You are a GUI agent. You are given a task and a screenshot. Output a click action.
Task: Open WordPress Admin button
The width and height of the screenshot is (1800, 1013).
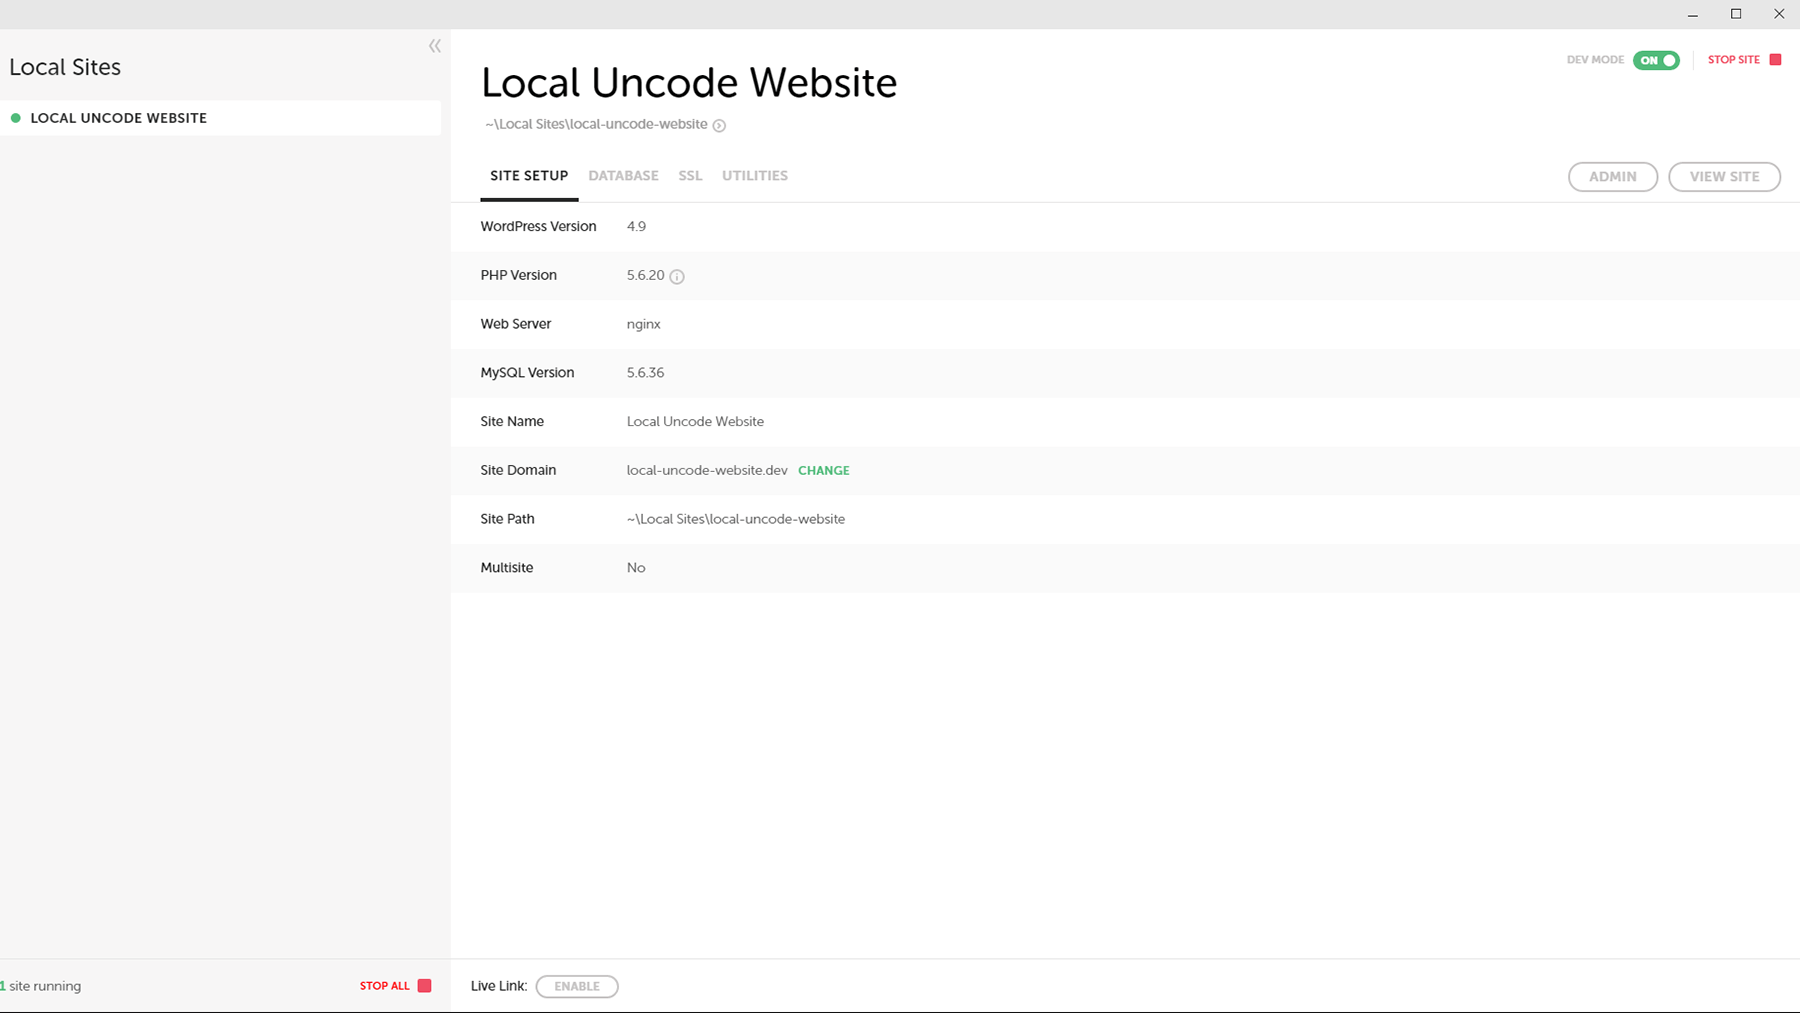click(1613, 177)
